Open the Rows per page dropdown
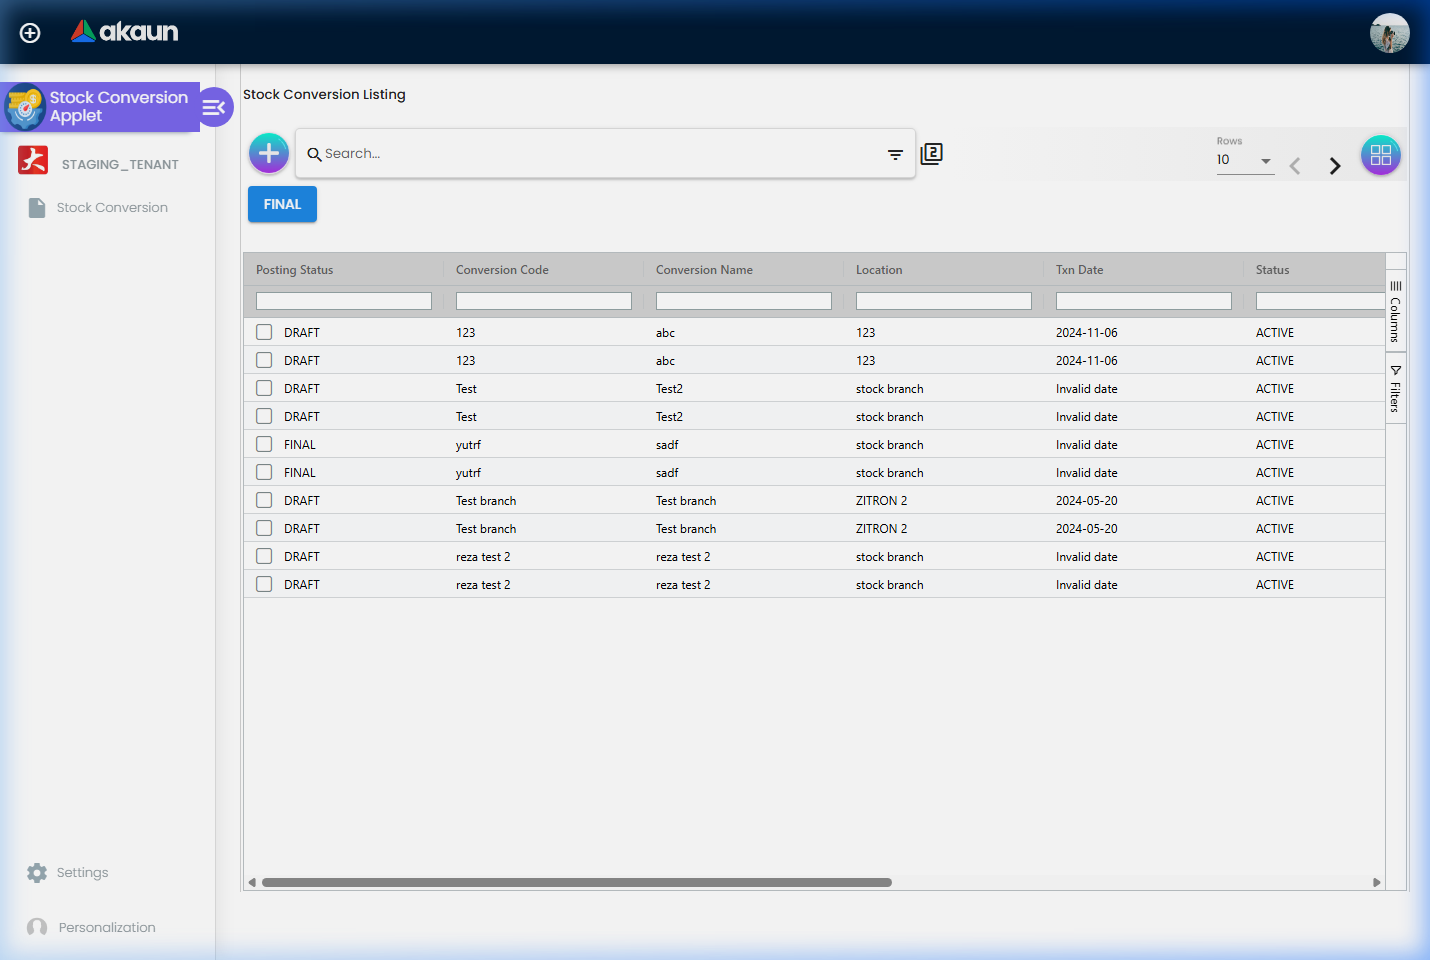Image resolution: width=1430 pixels, height=960 pixels. point(1244,161)
